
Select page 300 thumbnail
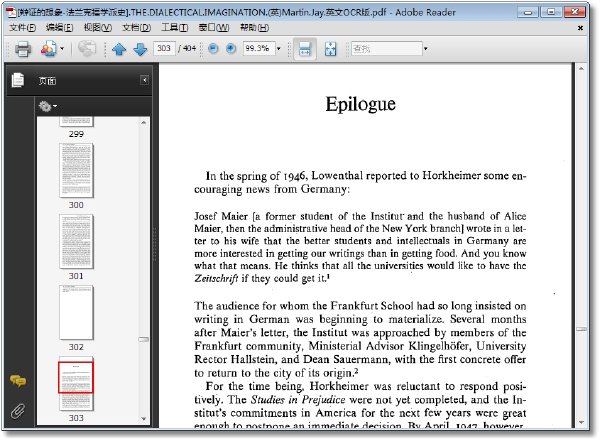tap(76, 170)
